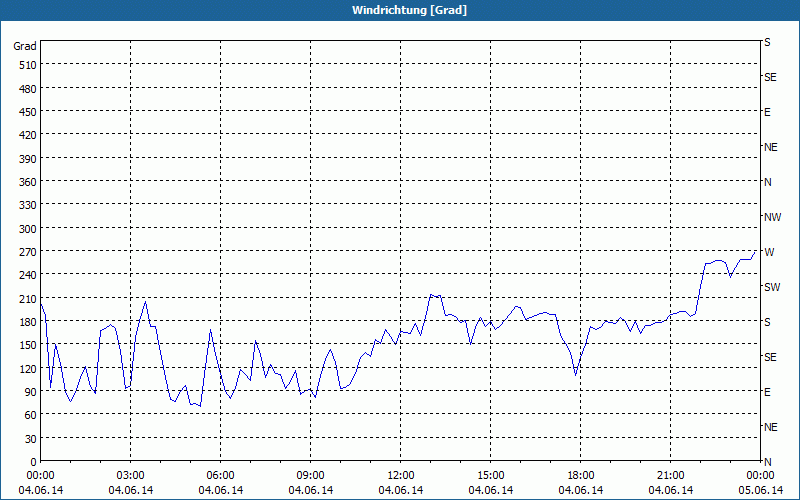Click the 05.06.14 date label

760,490
